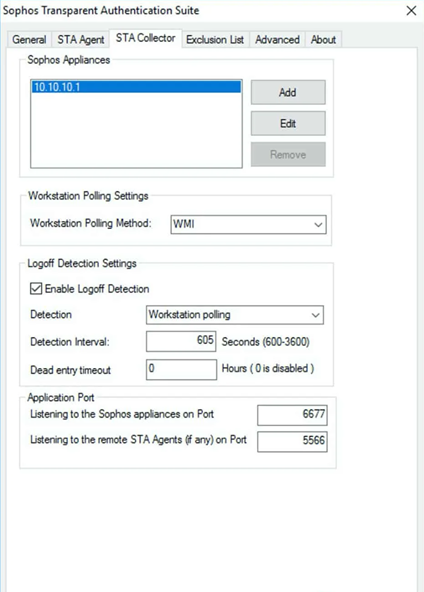Click the Dead entry timeout field
The image size is (424, 592).
(181, 369)
